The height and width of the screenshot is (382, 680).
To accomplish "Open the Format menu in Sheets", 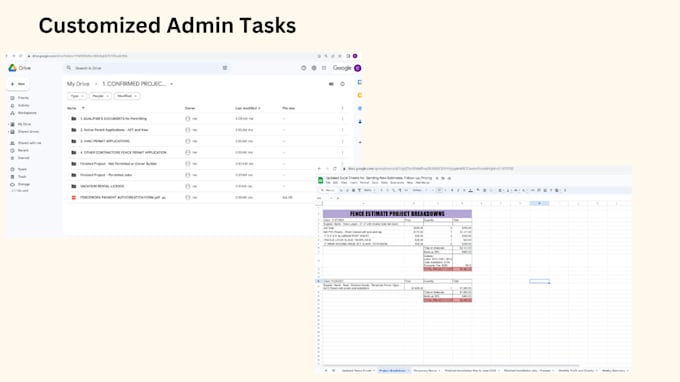I will coord(365,183).
